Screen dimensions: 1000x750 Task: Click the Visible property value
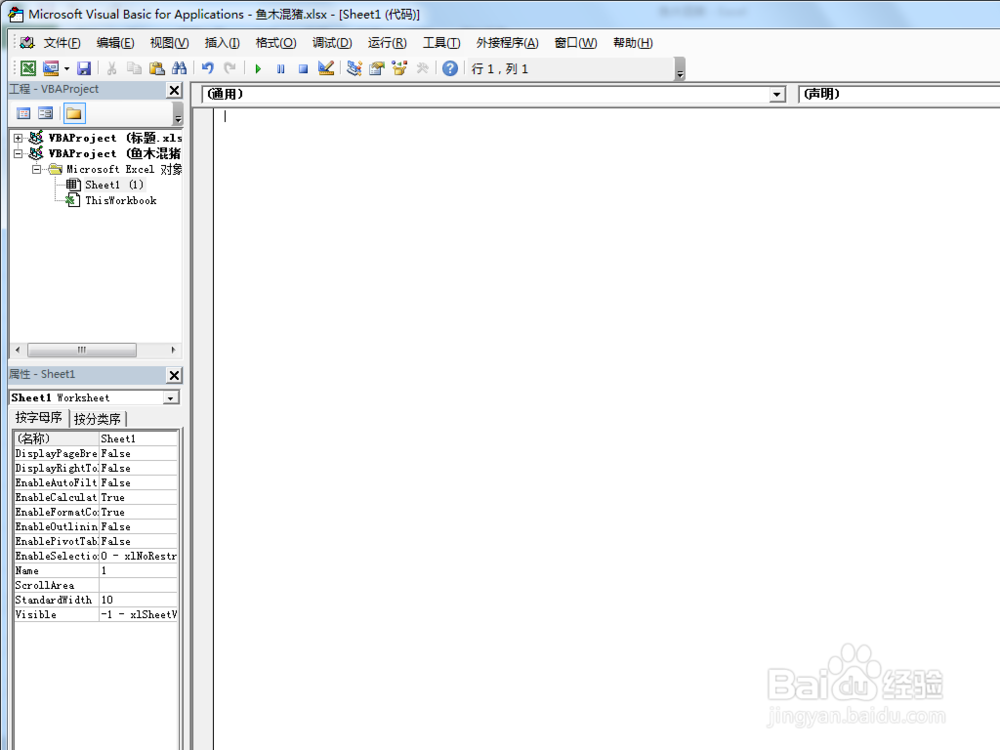[x=138, y=615]
